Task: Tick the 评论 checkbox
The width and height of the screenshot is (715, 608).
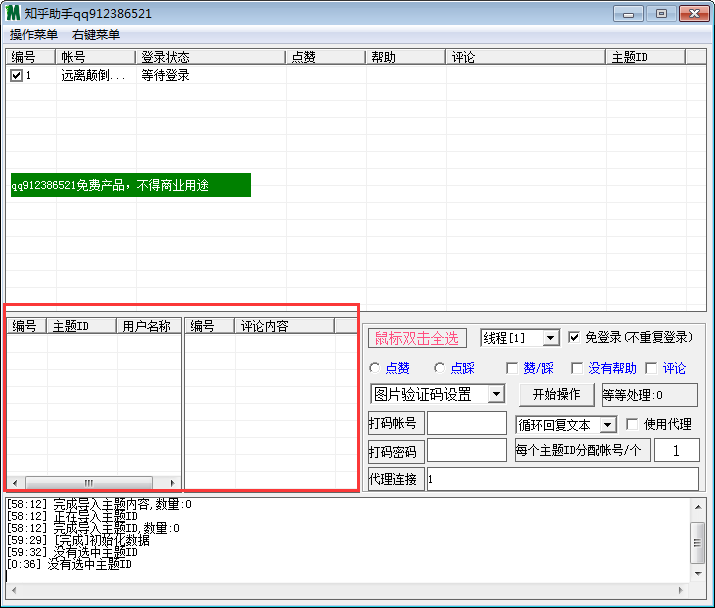Action: tap(651, 368)
